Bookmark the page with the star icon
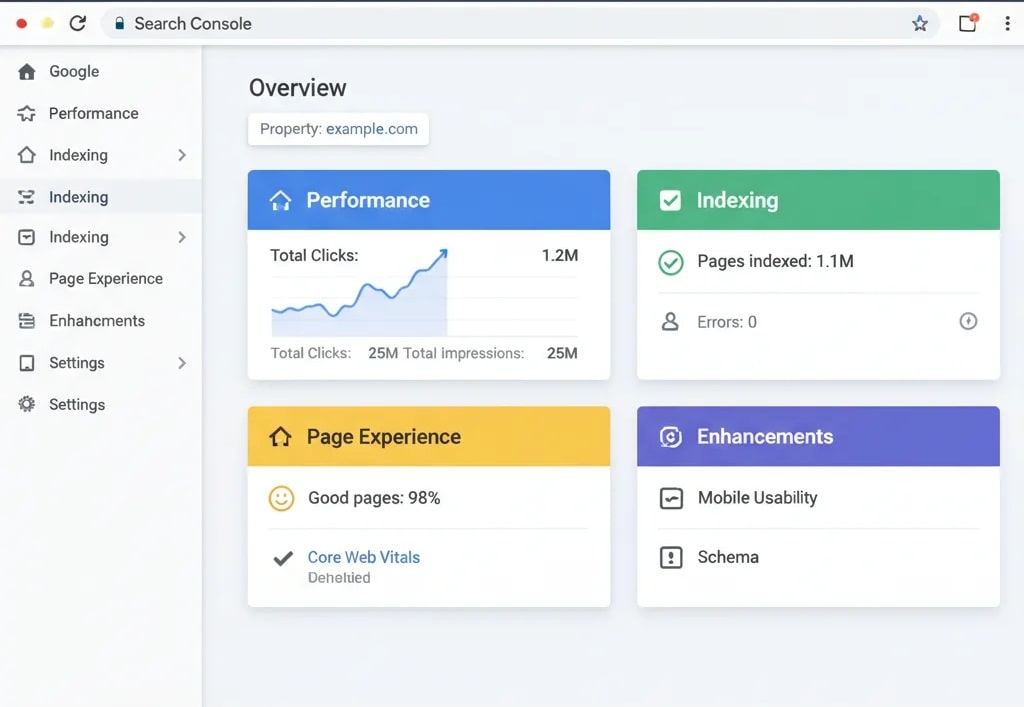This screenshot has height=707, width=1024. pos(920,24)
